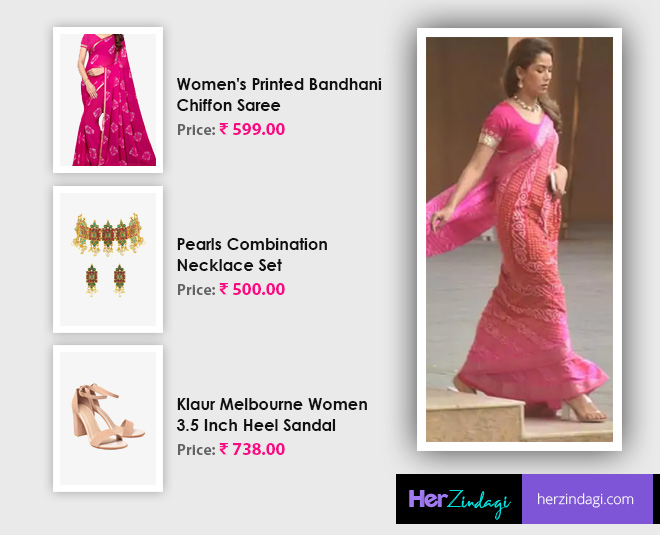Open the herzindagi.com link
This screenshot has width=660, height=535.
(x=585, y=499)
